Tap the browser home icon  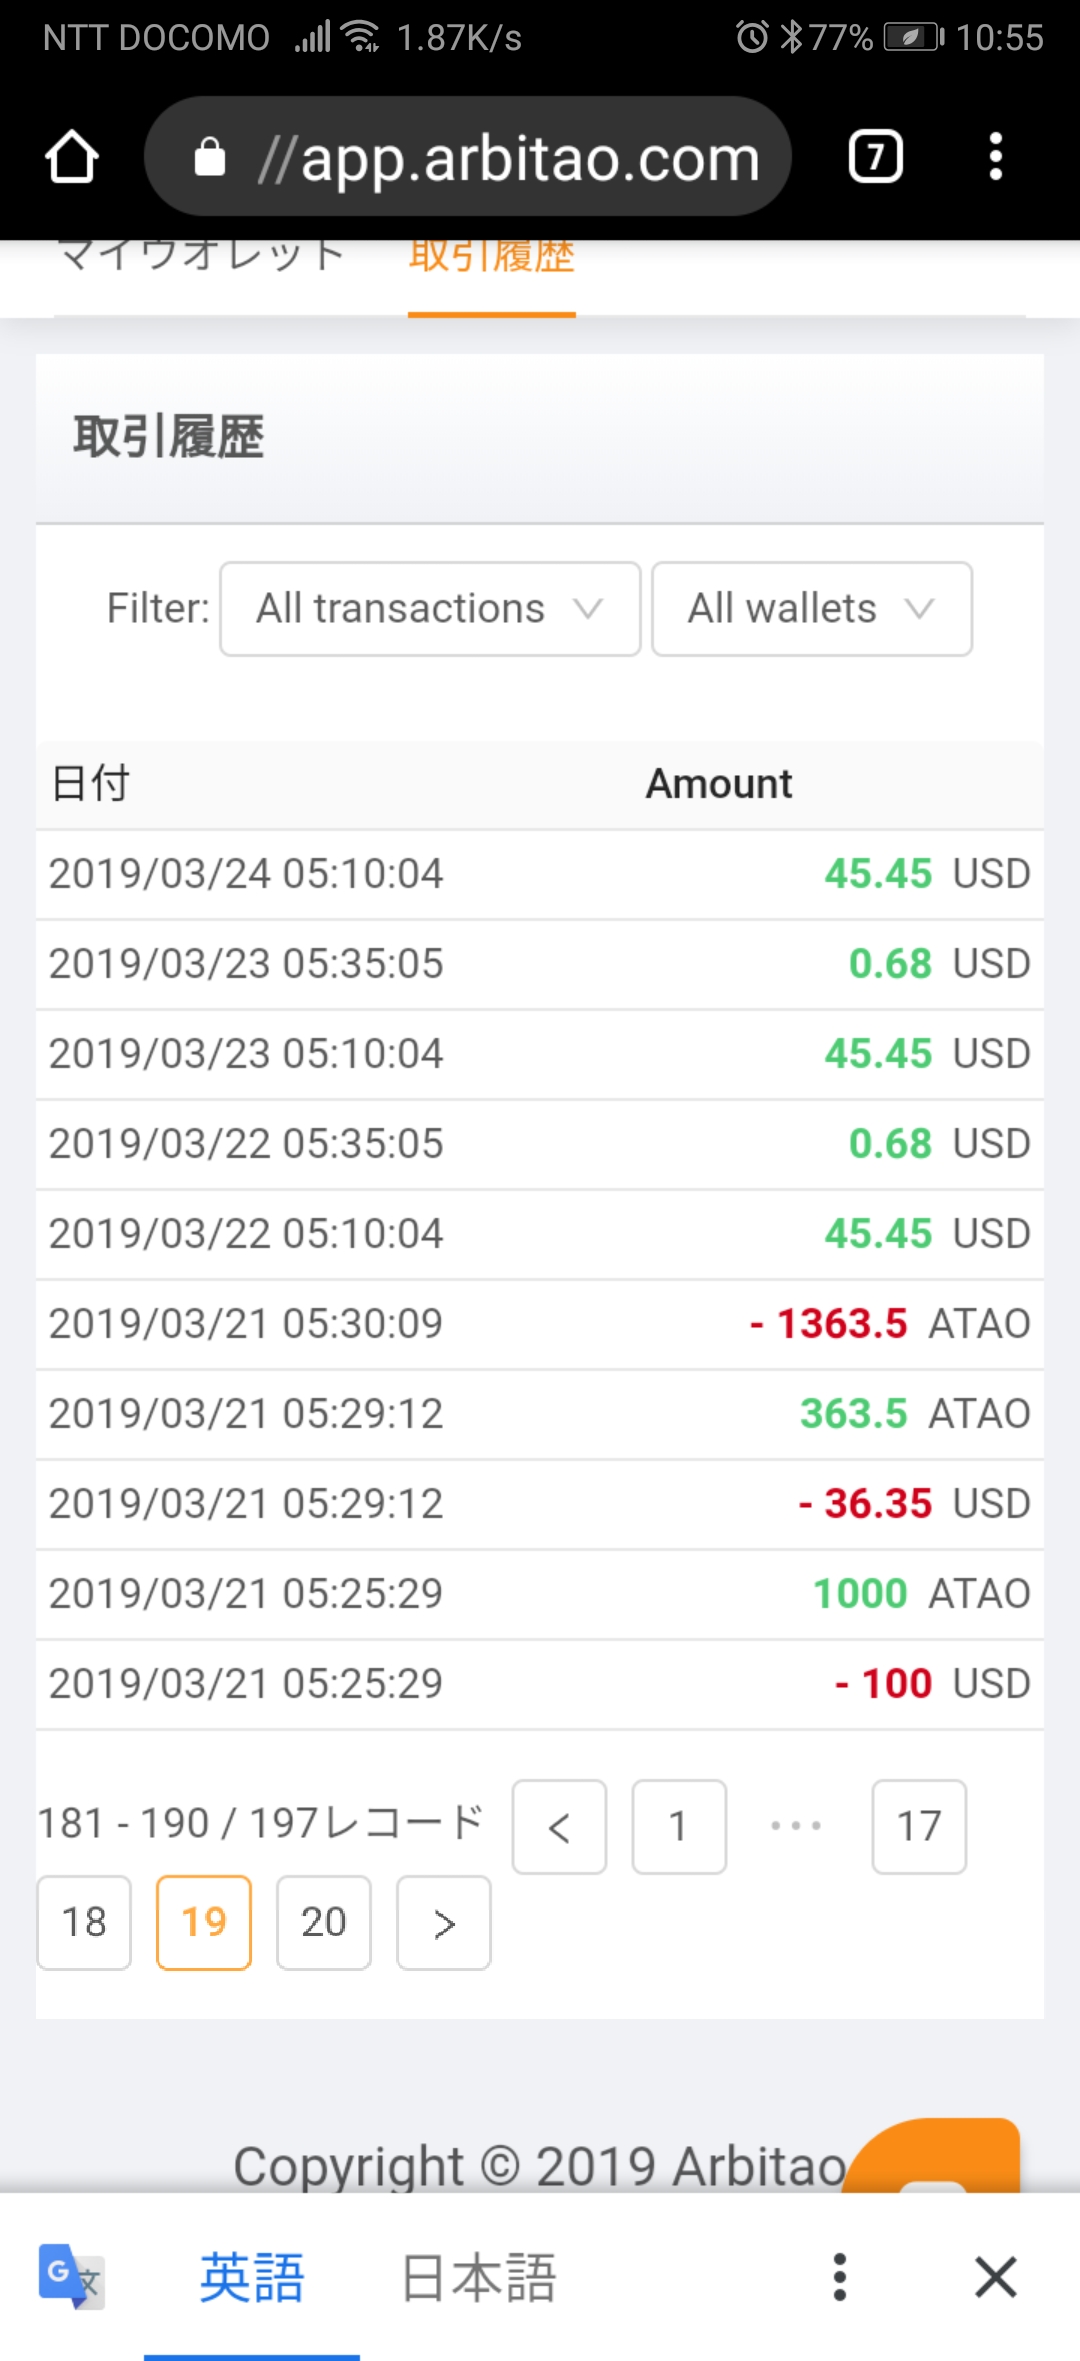72,157
